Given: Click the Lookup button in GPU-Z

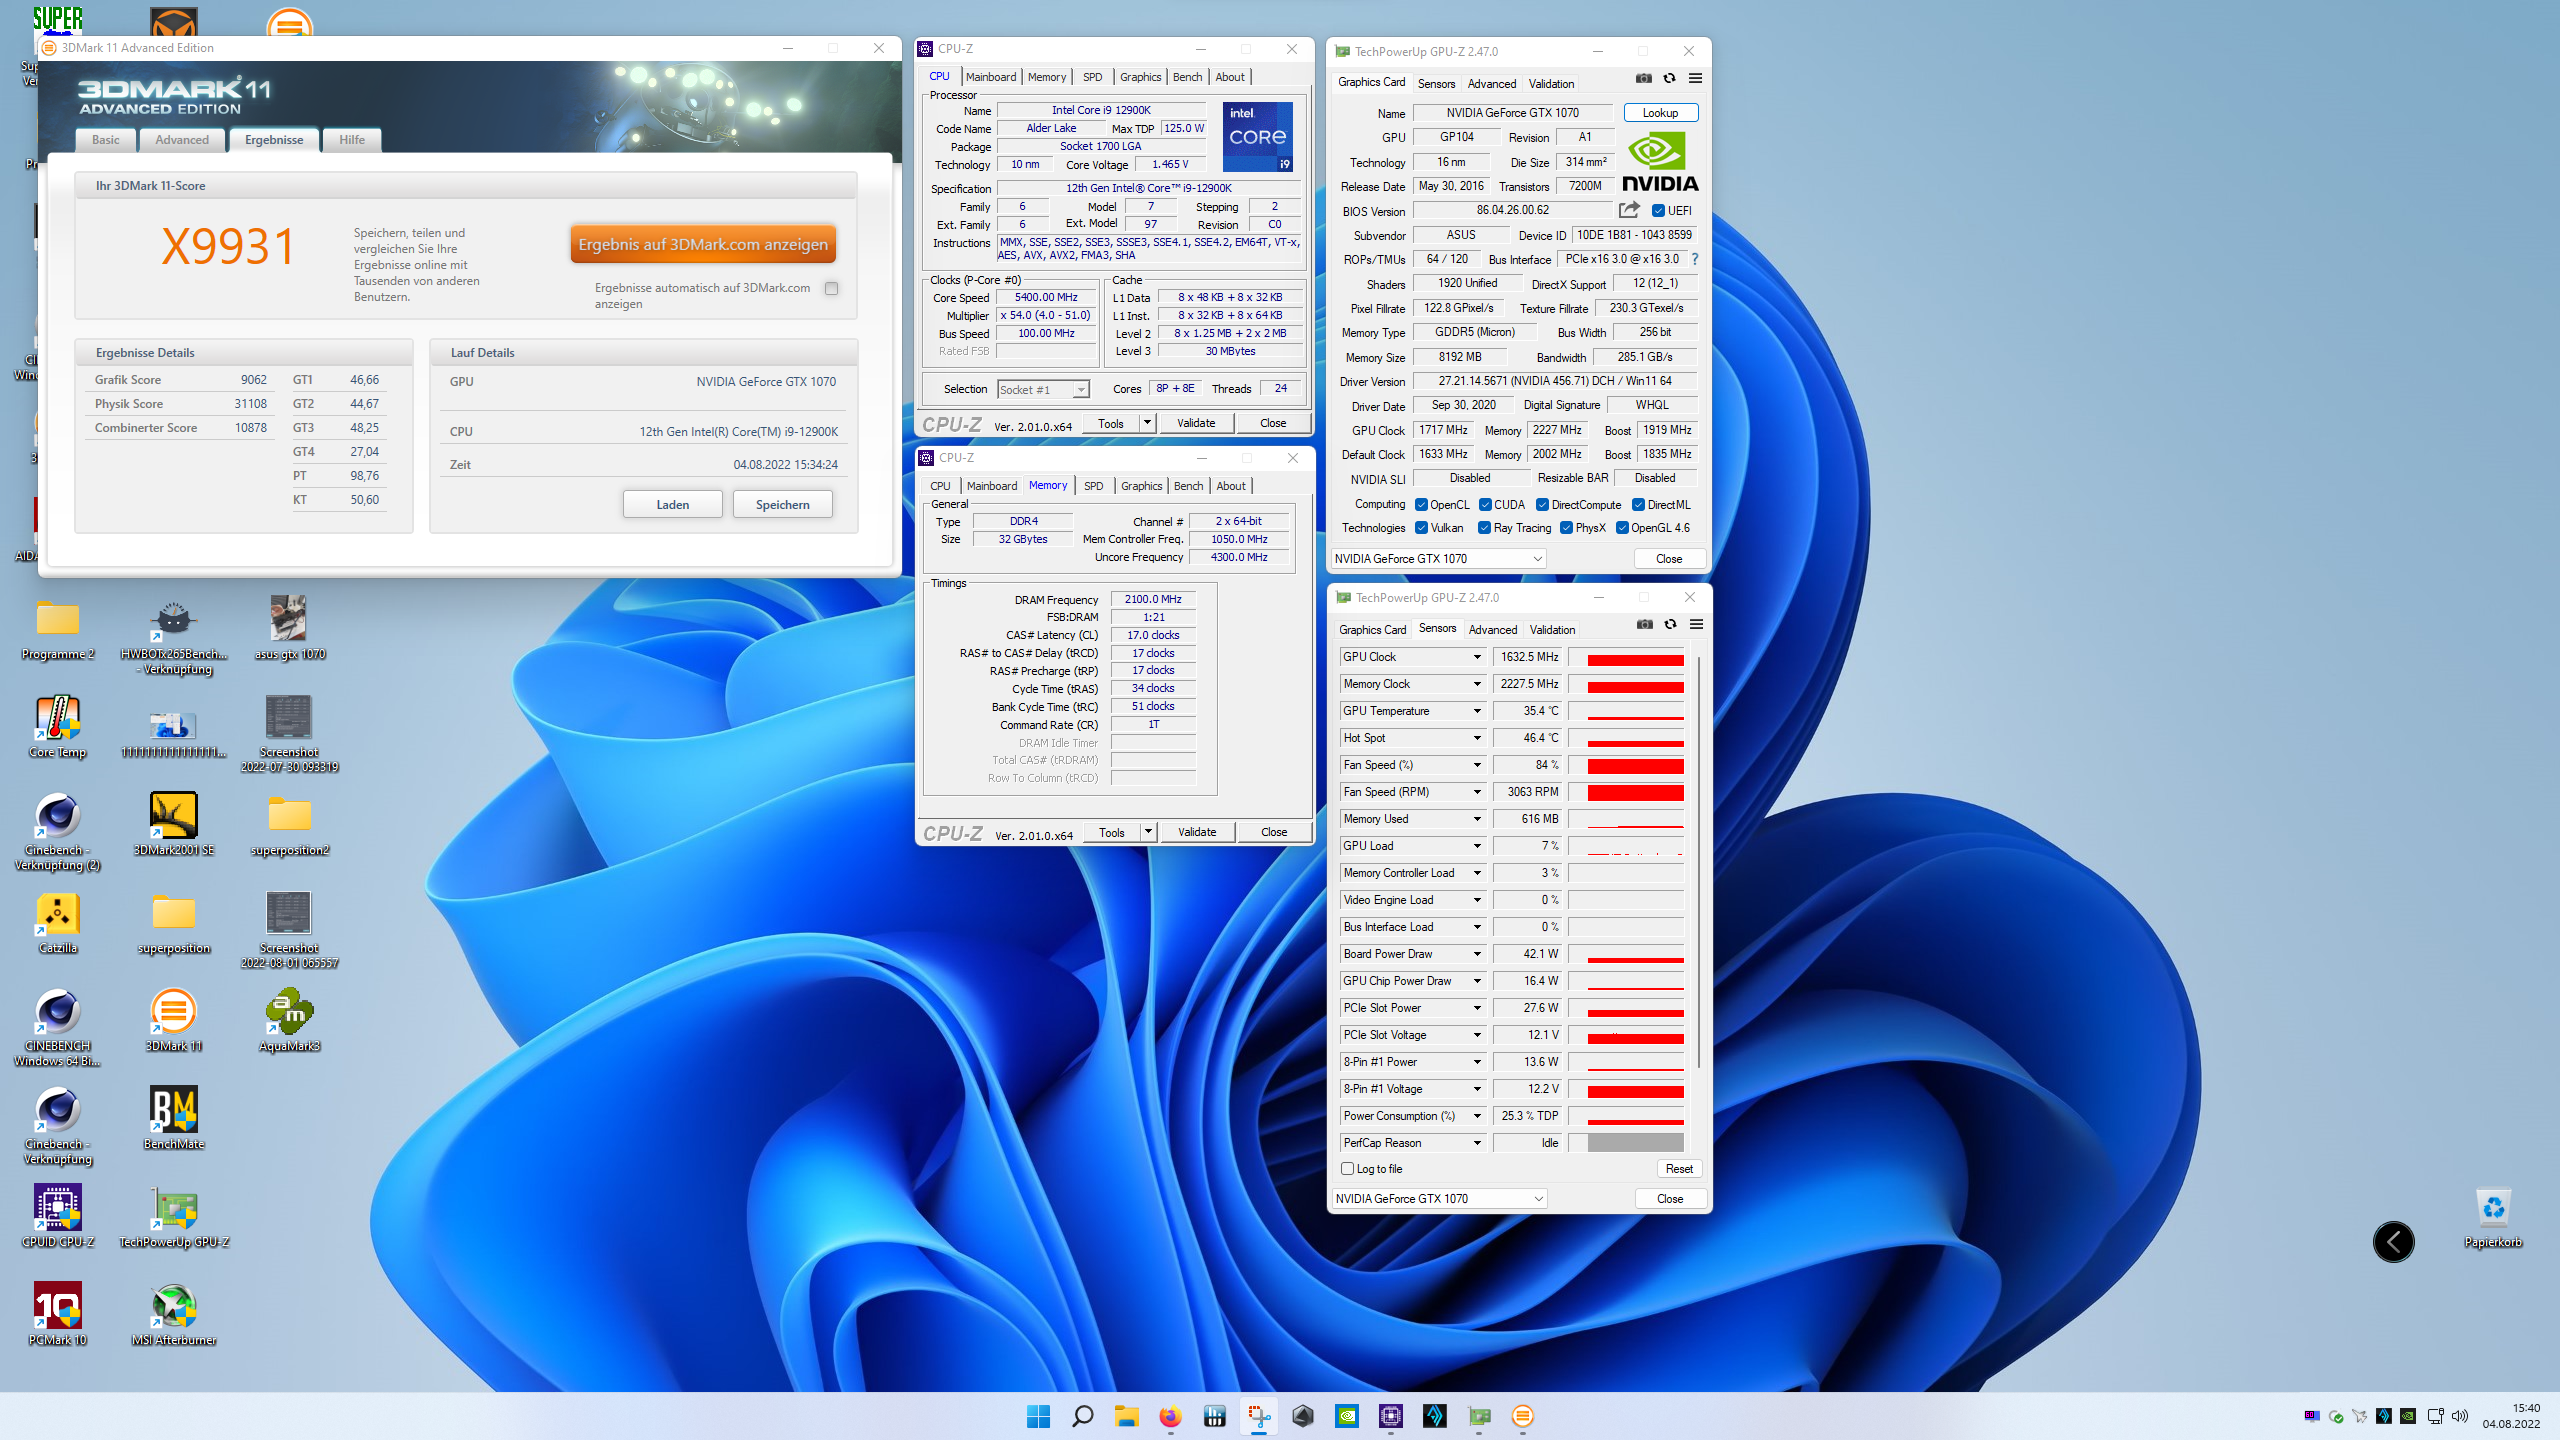Looking at the screenshot, I should click(x=1660, y=113).
